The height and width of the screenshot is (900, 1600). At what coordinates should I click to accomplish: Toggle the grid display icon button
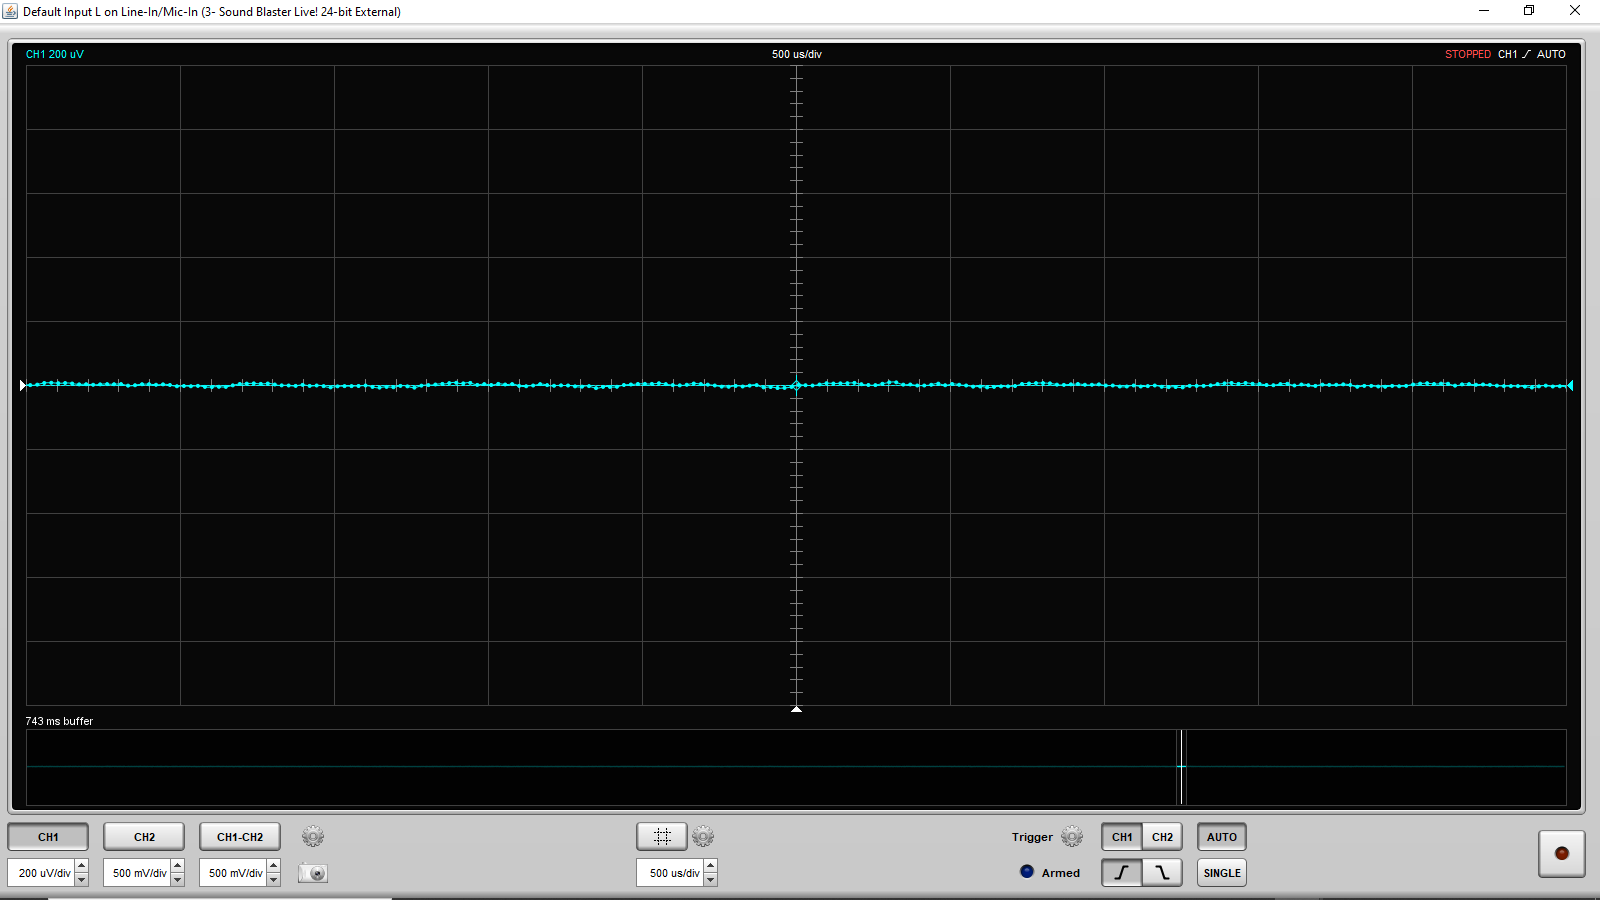pos(662,837)
